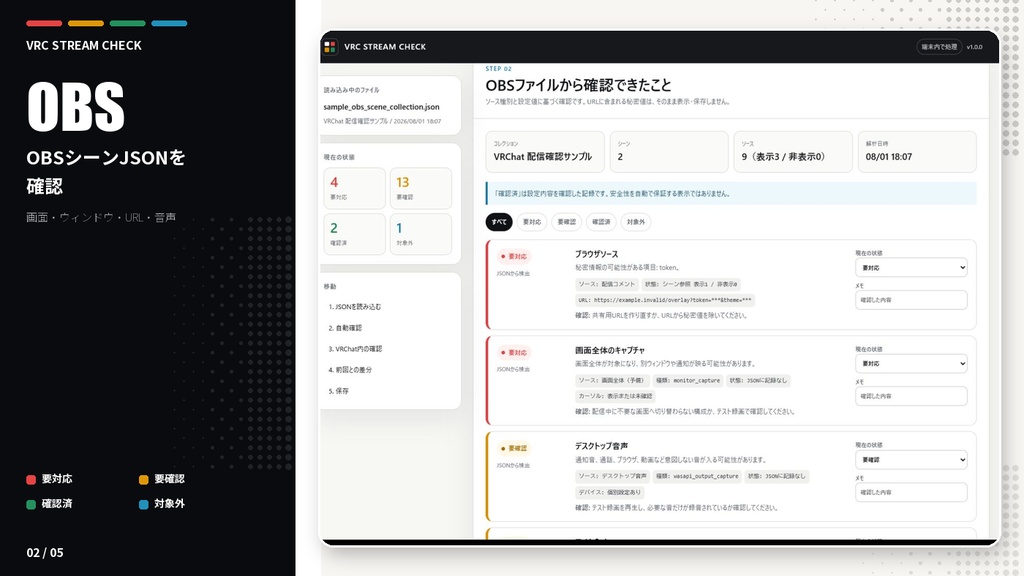Click the v1.0.0 version label
Screen dimensions: 1024x576
pyautogui.click(x=974, y=47)
